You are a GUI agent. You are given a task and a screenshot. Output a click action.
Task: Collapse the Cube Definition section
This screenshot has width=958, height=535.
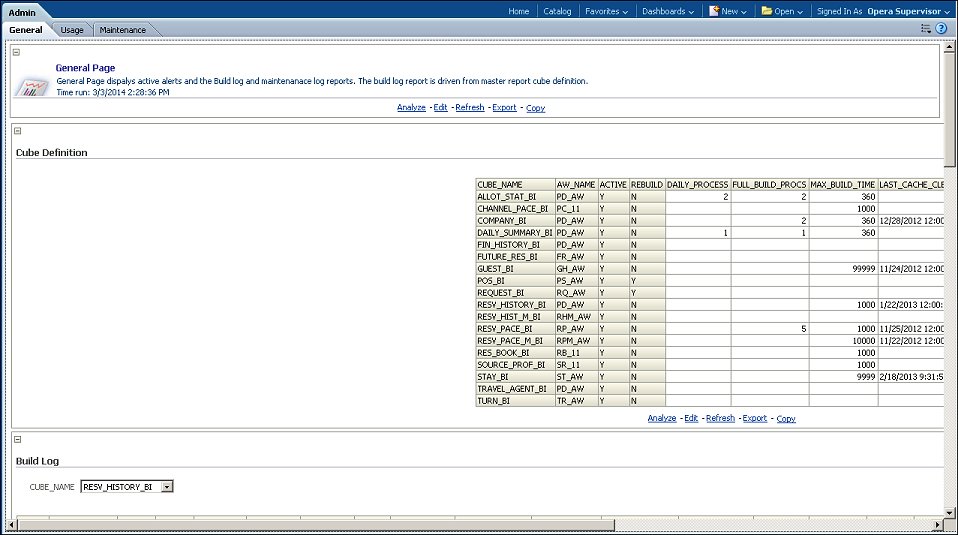coord(17,131)
